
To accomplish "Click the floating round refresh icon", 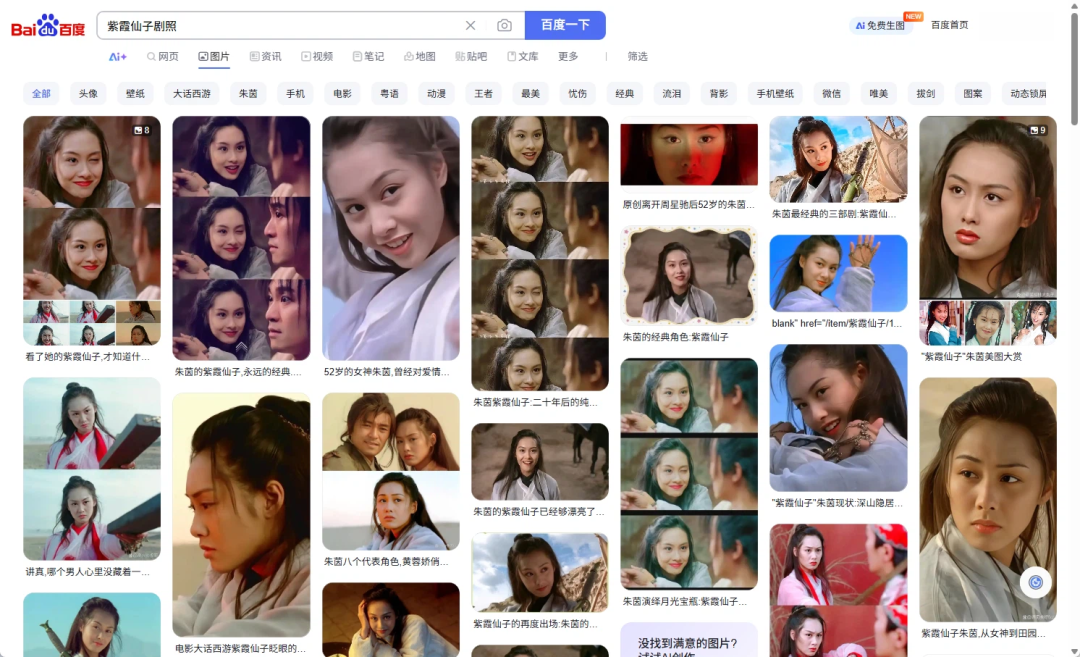I will 1035,583.
